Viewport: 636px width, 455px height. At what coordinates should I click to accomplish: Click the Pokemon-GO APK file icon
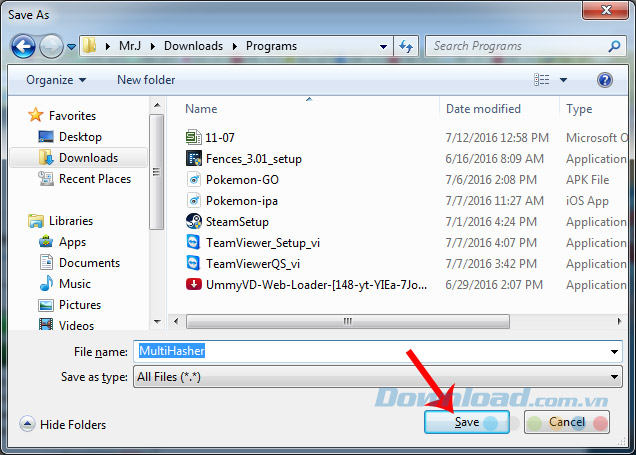193,179
